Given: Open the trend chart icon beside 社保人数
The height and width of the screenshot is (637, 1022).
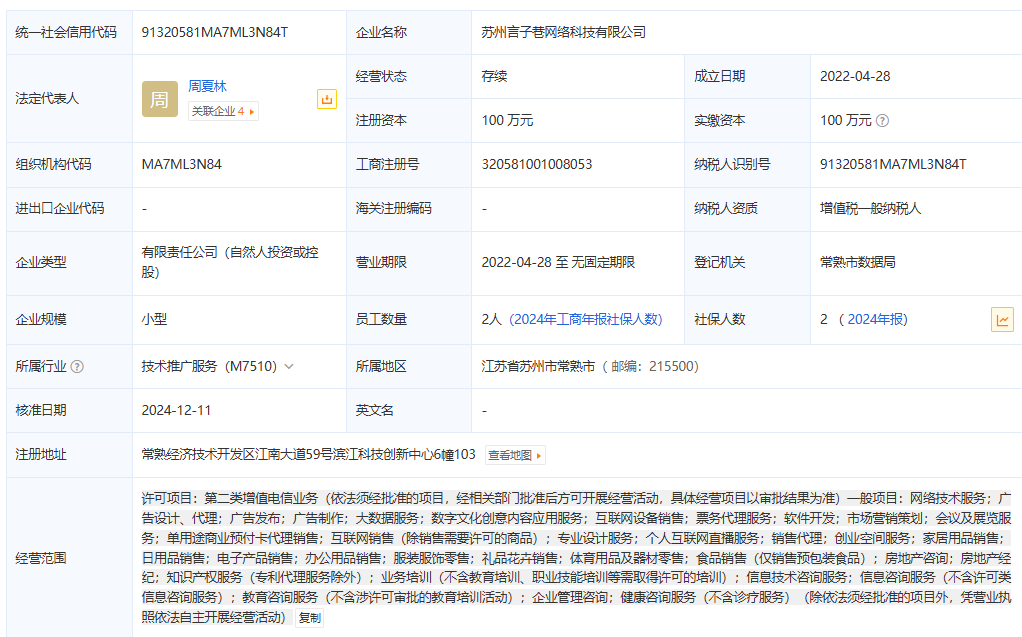Looking at the screenshot, I should pos(1002,320).
